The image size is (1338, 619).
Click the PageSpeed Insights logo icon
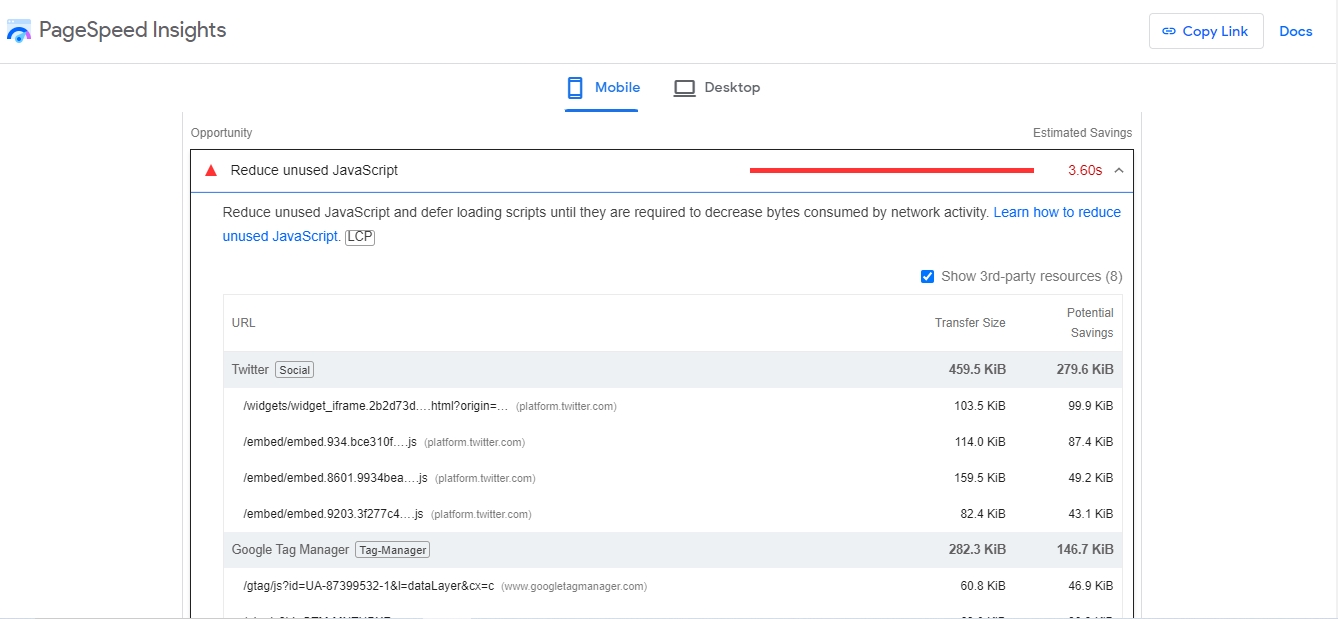tap(19, 30)
